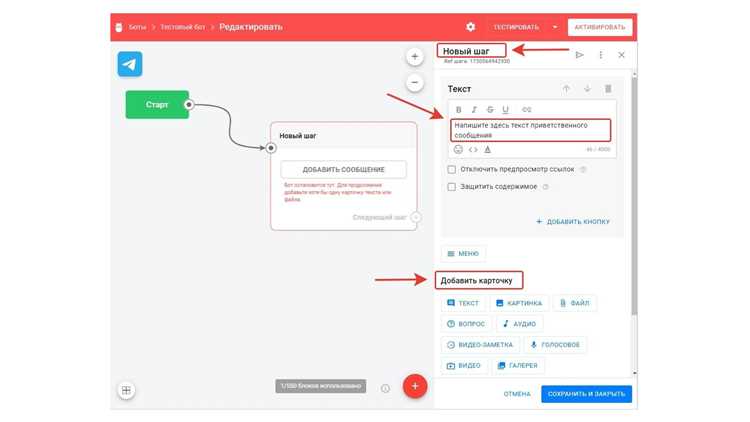Screen dimensions: 750x422
Task: Click the red add block plus button
Action: pos(415,386)
